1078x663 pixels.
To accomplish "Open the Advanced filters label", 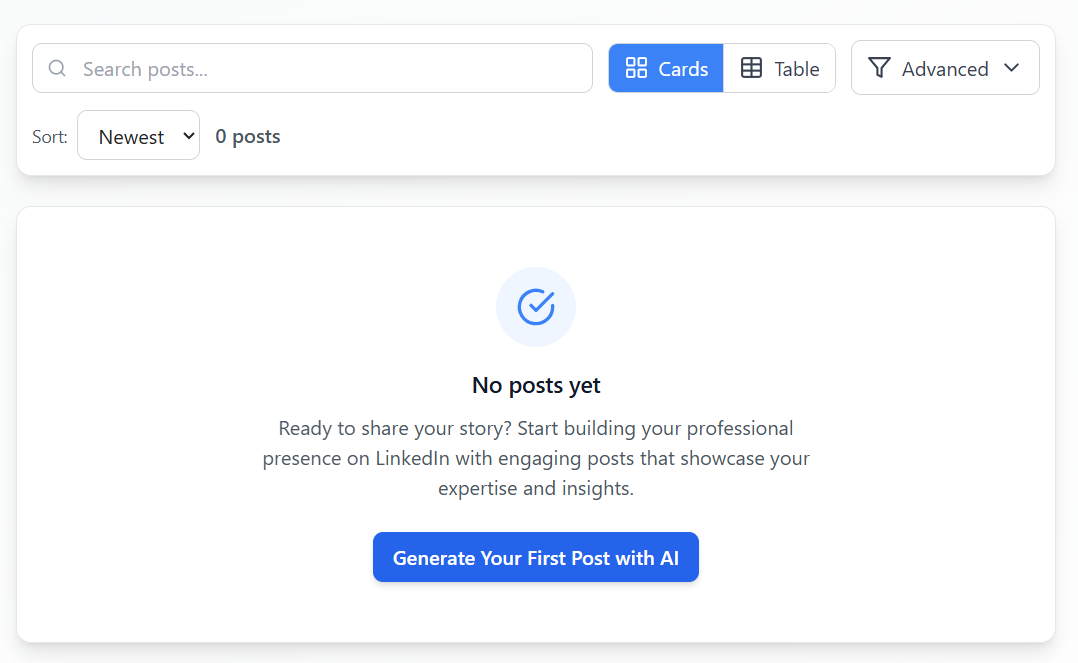I will point(945,69).
